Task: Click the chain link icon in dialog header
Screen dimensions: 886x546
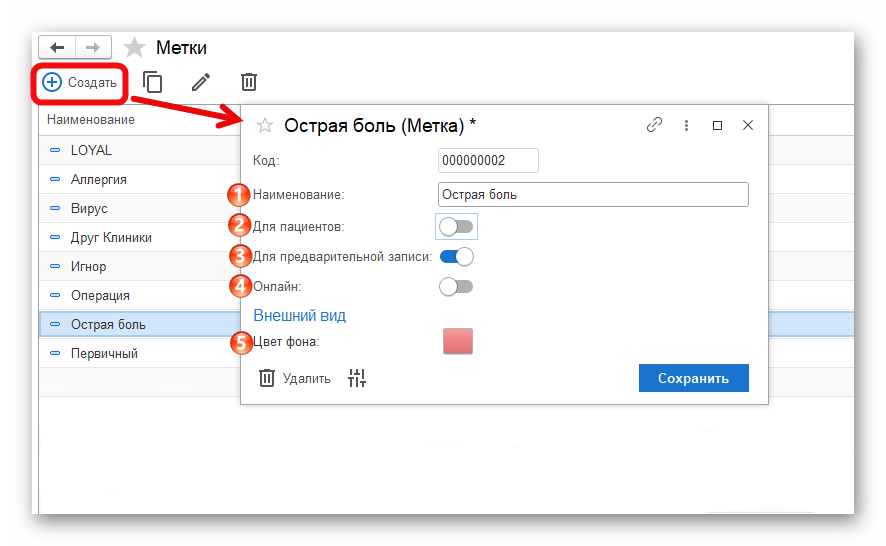Action: pyautogui.click(x=654, y=125)
